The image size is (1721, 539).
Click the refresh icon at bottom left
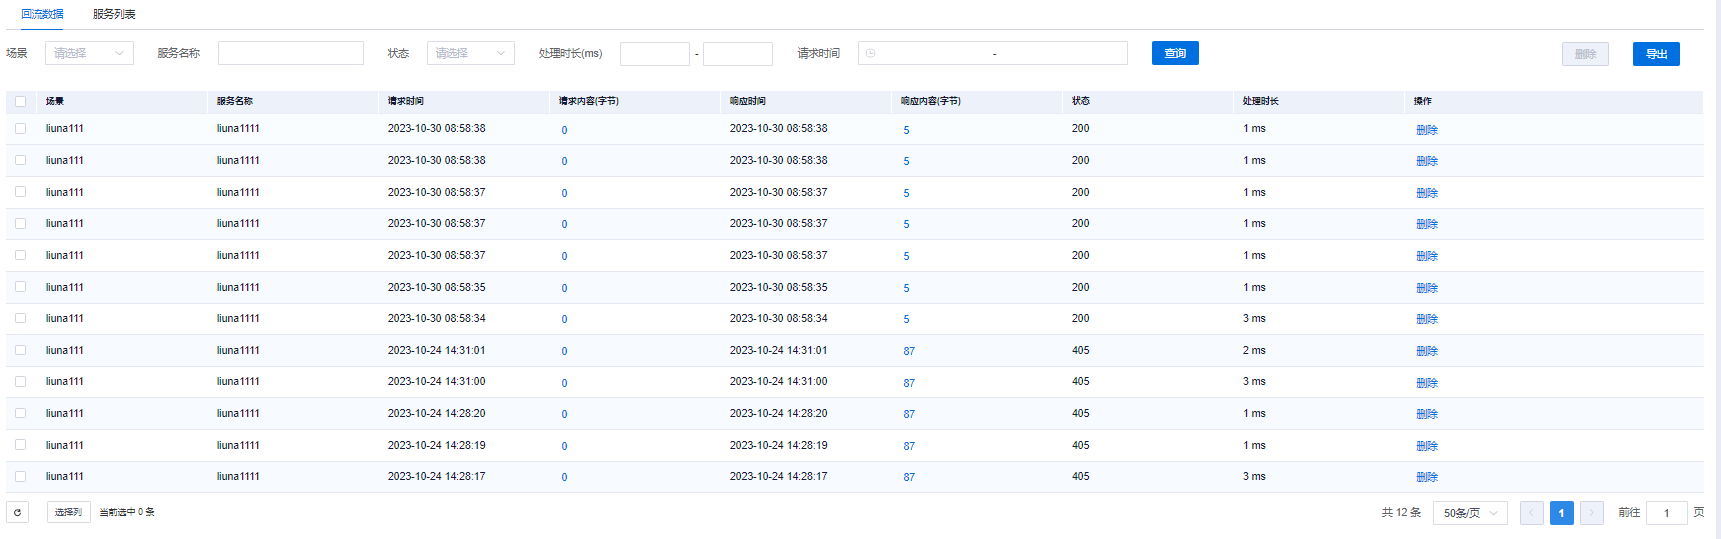pos(17,512)
